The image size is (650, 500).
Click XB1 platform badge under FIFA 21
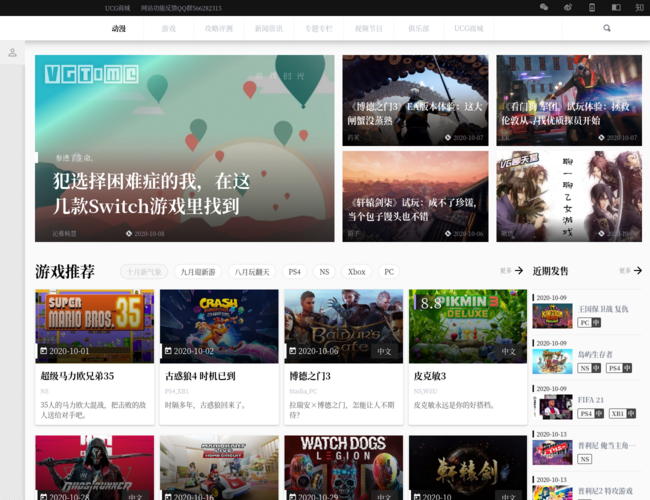click(x=622, y=414)
